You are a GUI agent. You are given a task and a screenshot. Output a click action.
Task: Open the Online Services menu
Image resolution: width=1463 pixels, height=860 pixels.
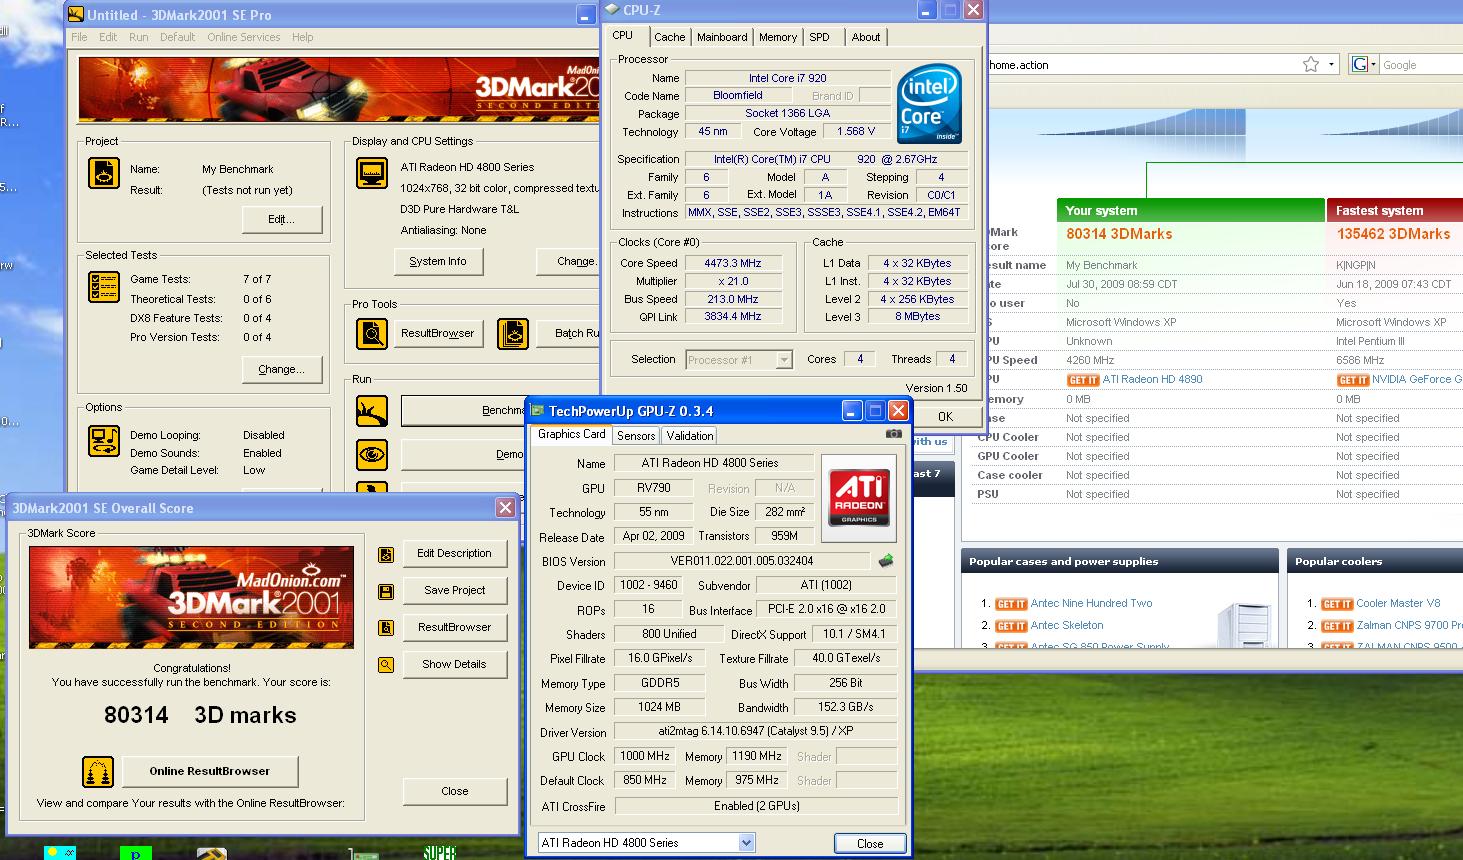244,37
